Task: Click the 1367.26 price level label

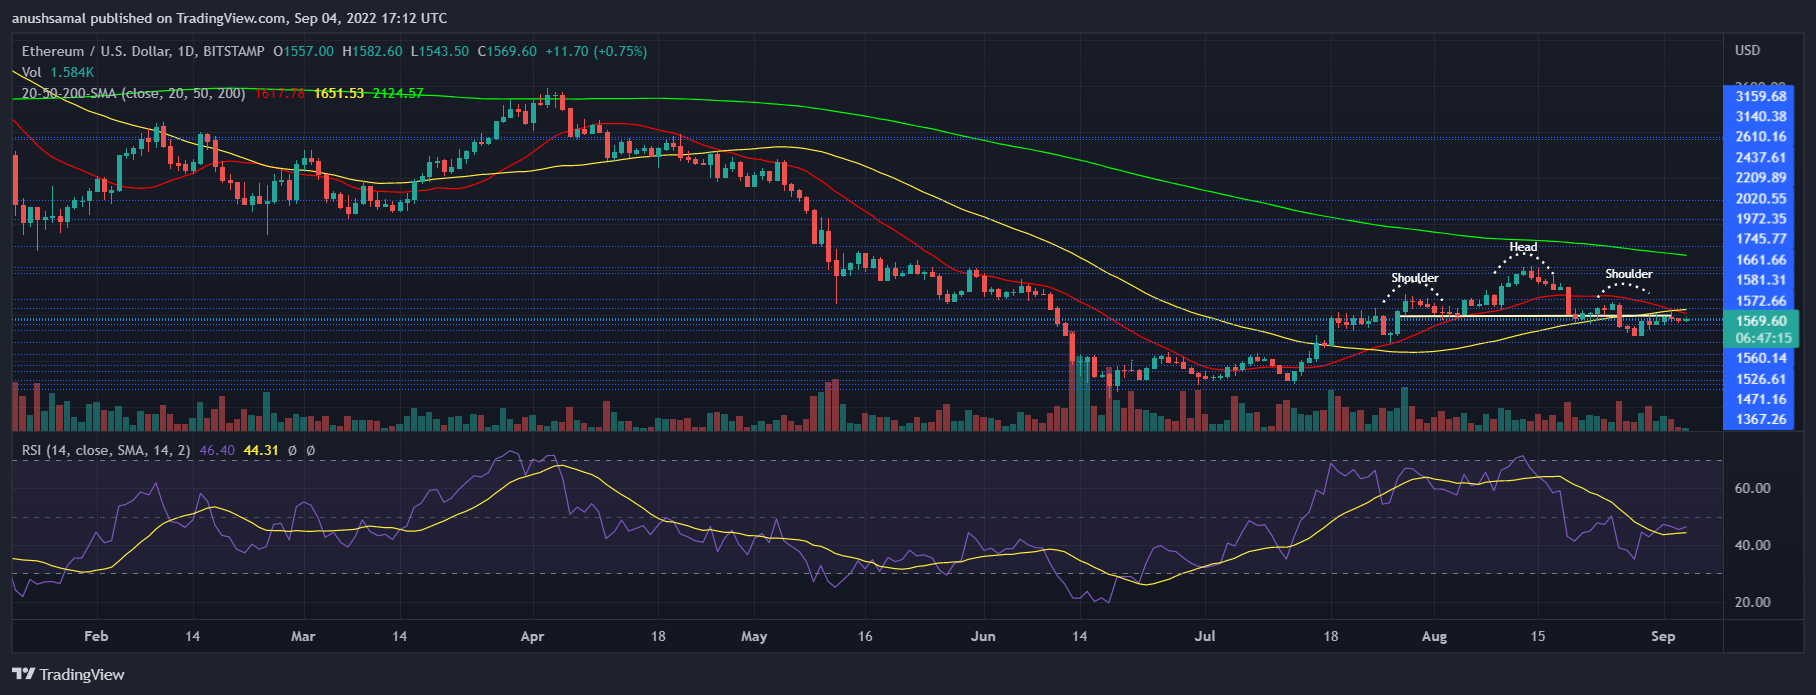Action: coord(1761,420)
